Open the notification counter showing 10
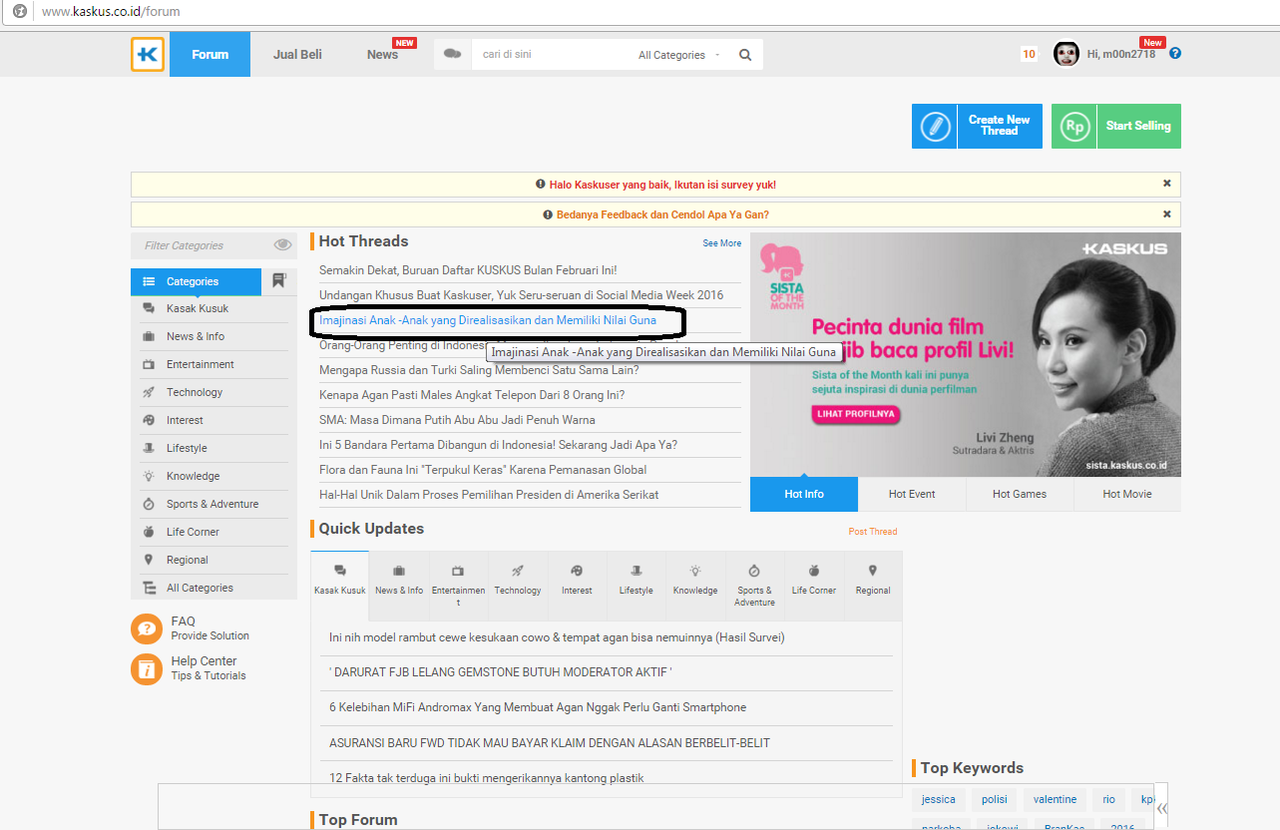The image size is (1280, 830). (x=1029, y=54)
